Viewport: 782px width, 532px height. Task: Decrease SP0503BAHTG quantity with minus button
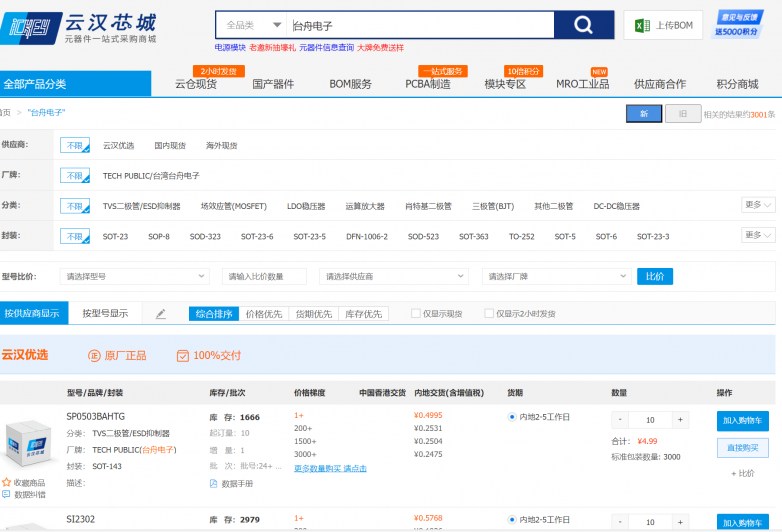[x=620, y=420]
